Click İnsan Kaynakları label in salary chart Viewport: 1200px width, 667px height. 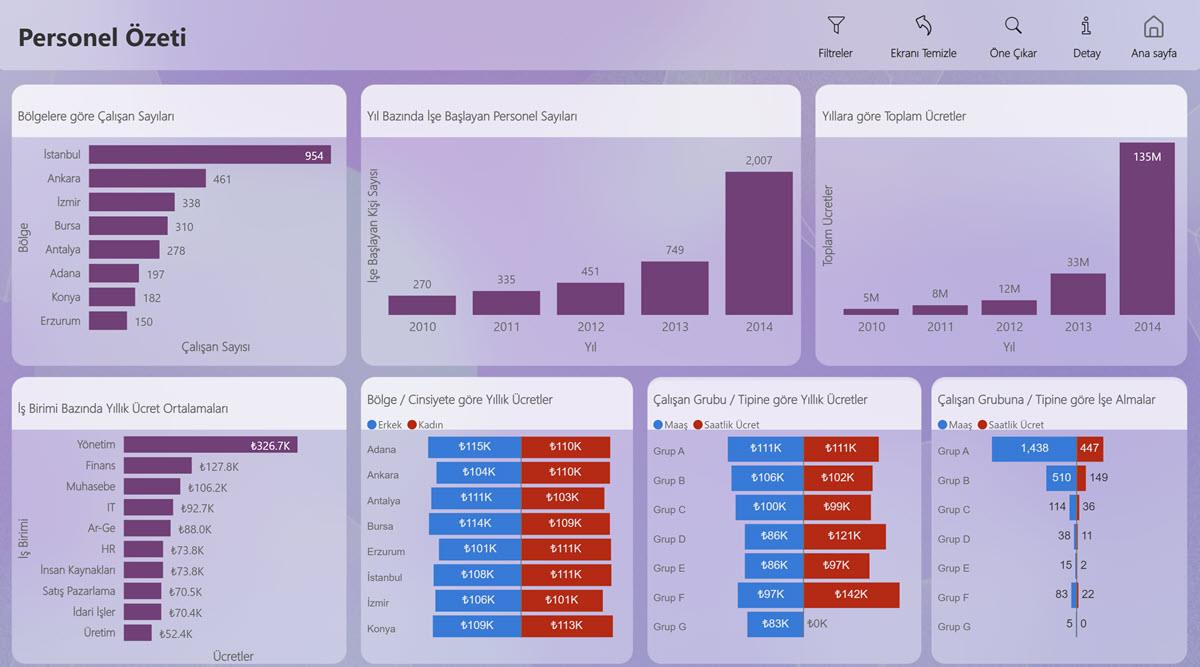[78, 570]
